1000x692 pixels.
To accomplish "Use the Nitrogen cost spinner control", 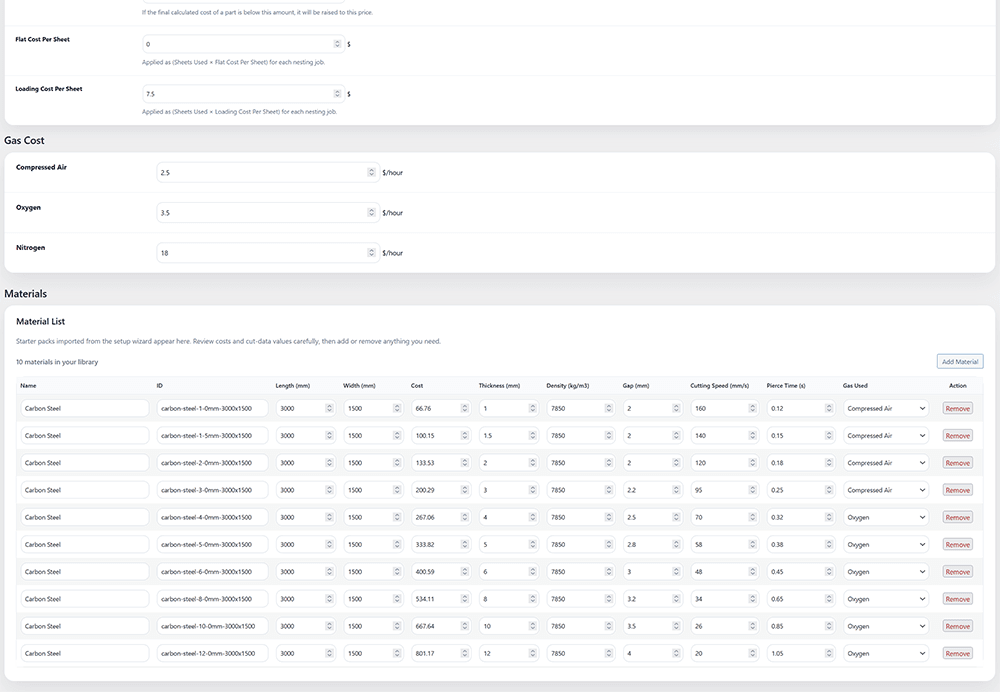I will [x=372, y=253].
